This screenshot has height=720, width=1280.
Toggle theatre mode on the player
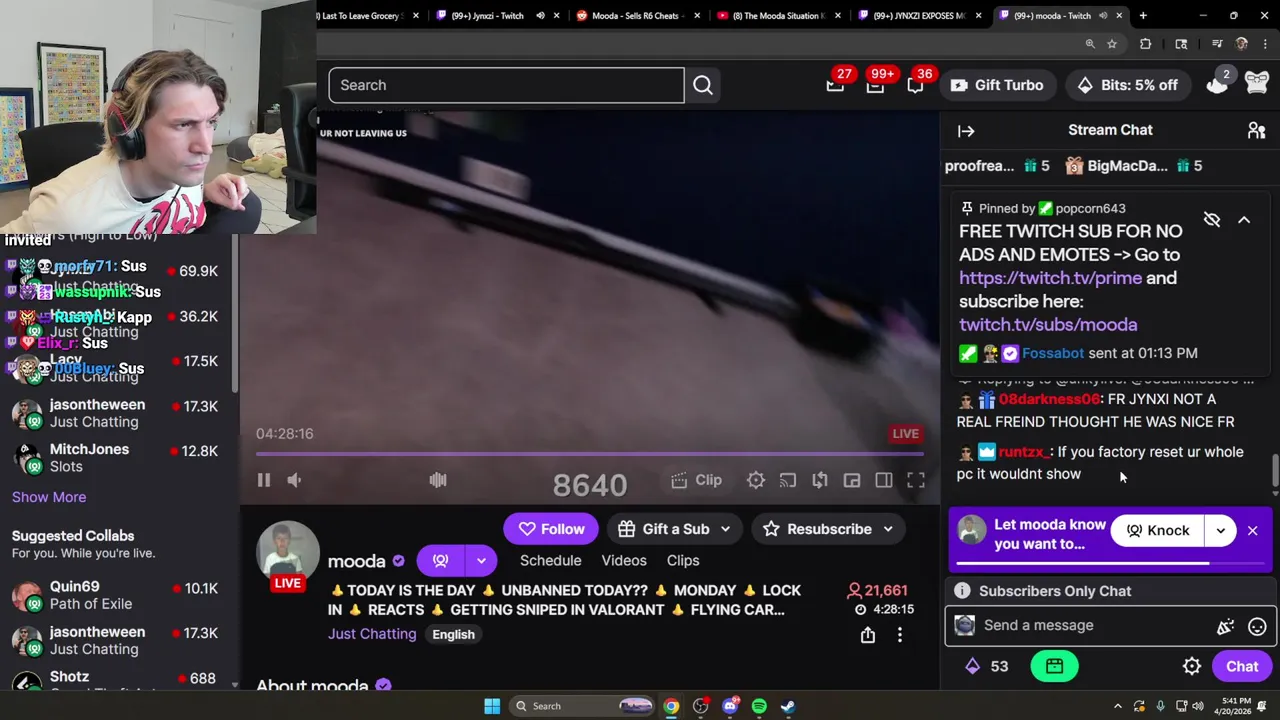tap(884, 480)
